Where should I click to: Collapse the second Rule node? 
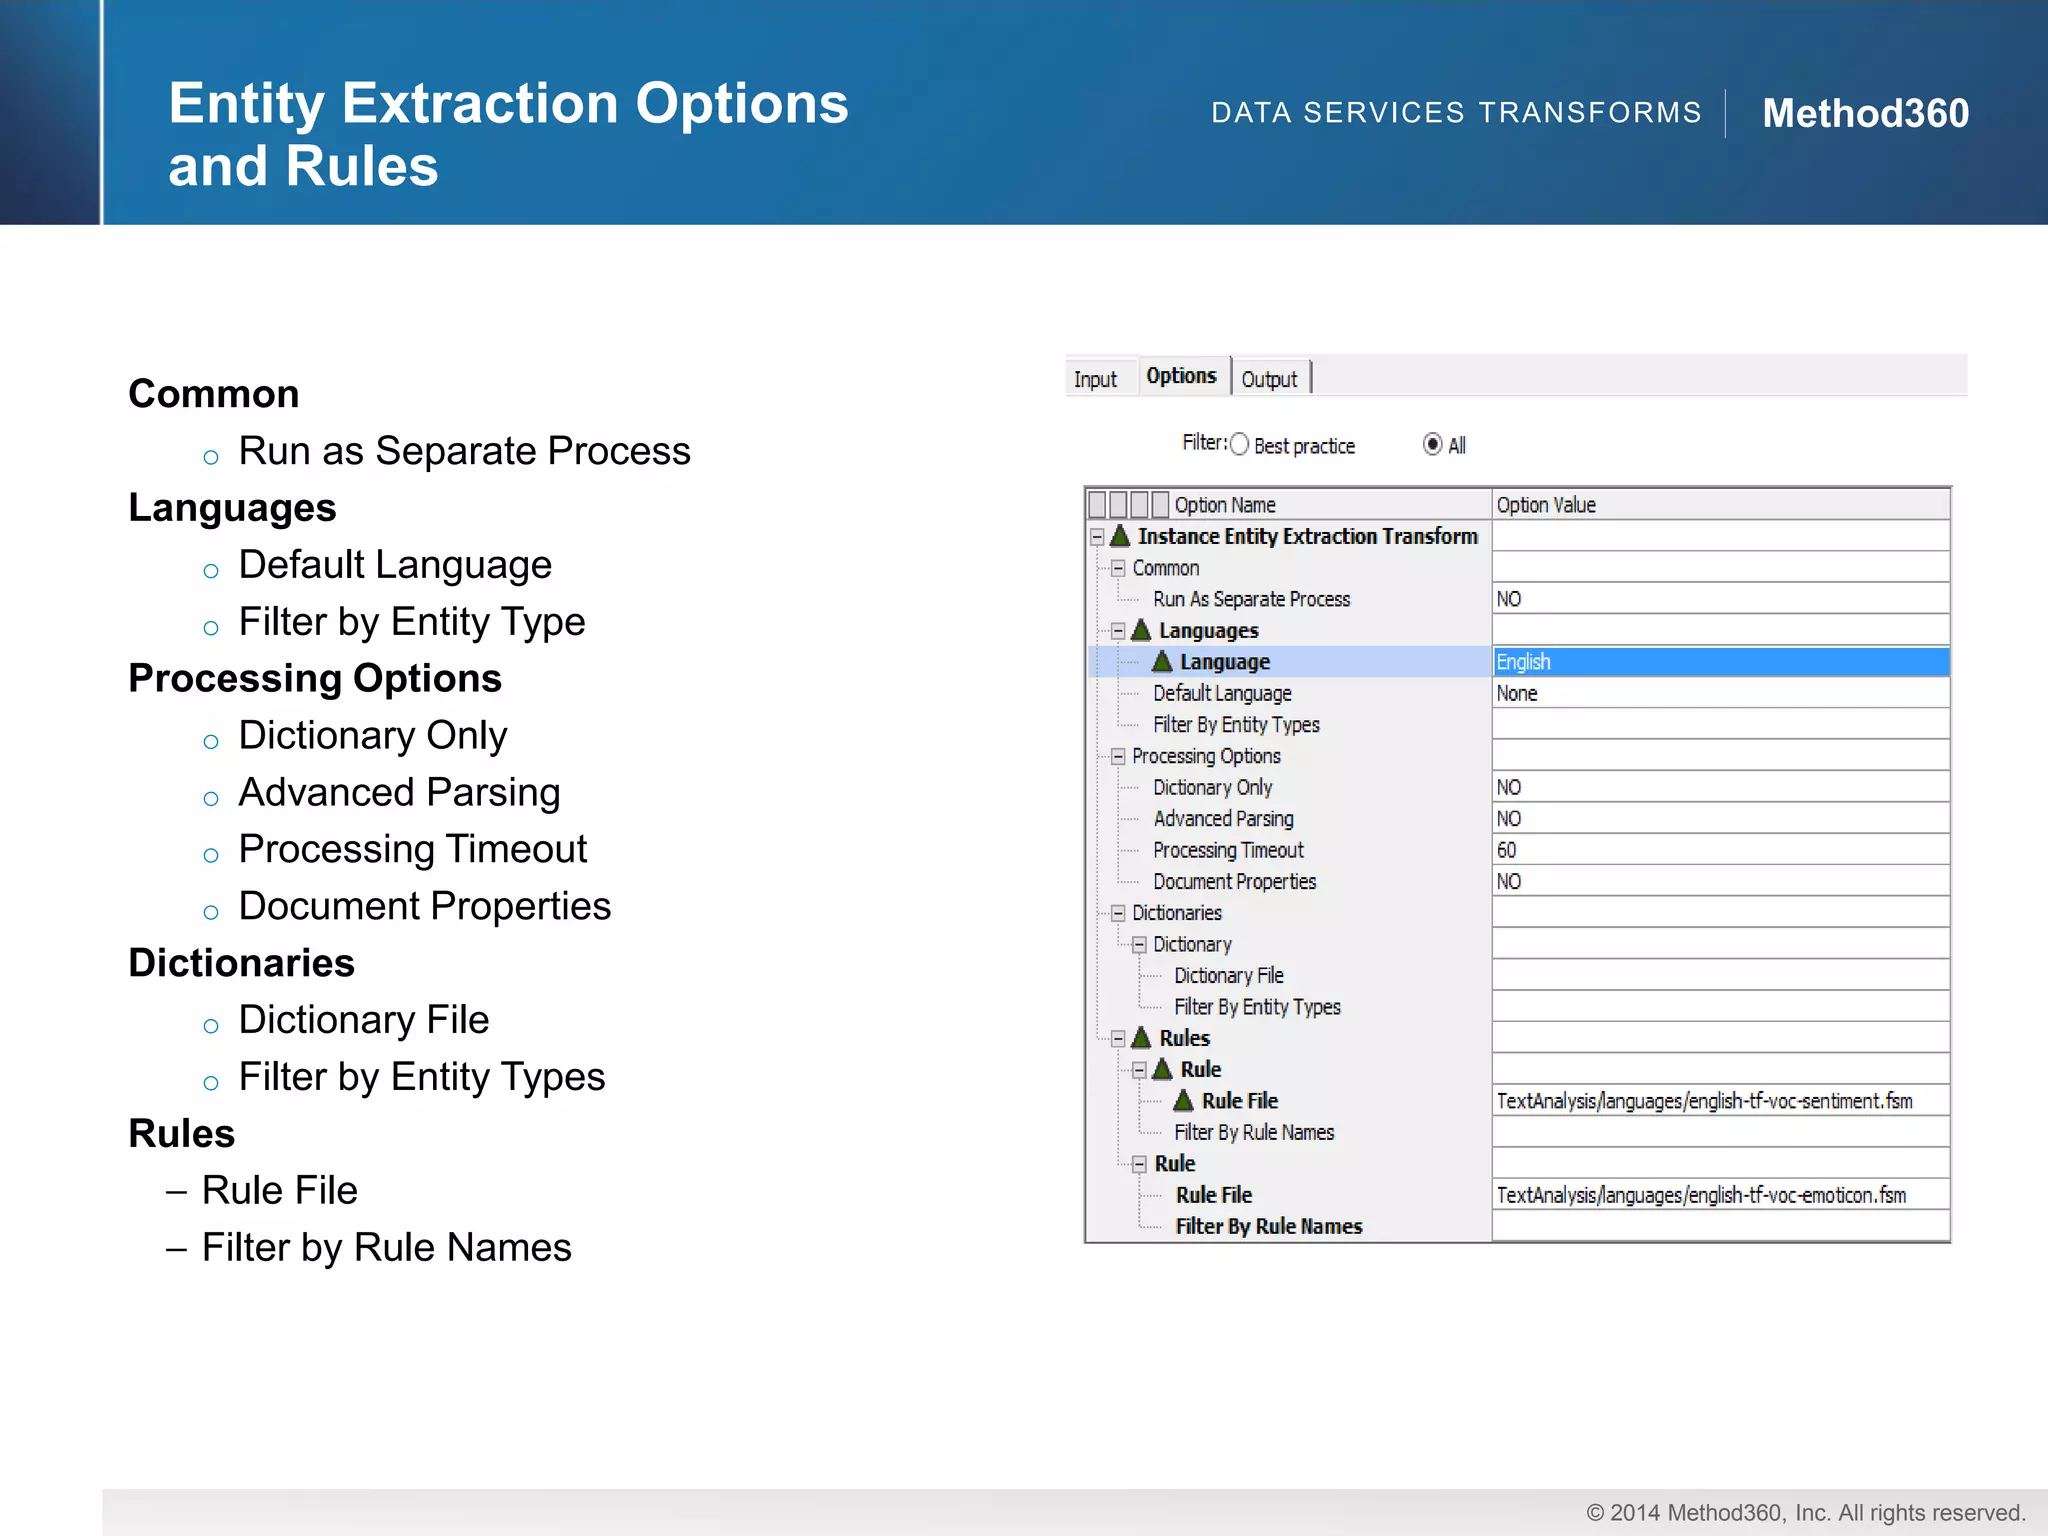tap(1139, 1164)
